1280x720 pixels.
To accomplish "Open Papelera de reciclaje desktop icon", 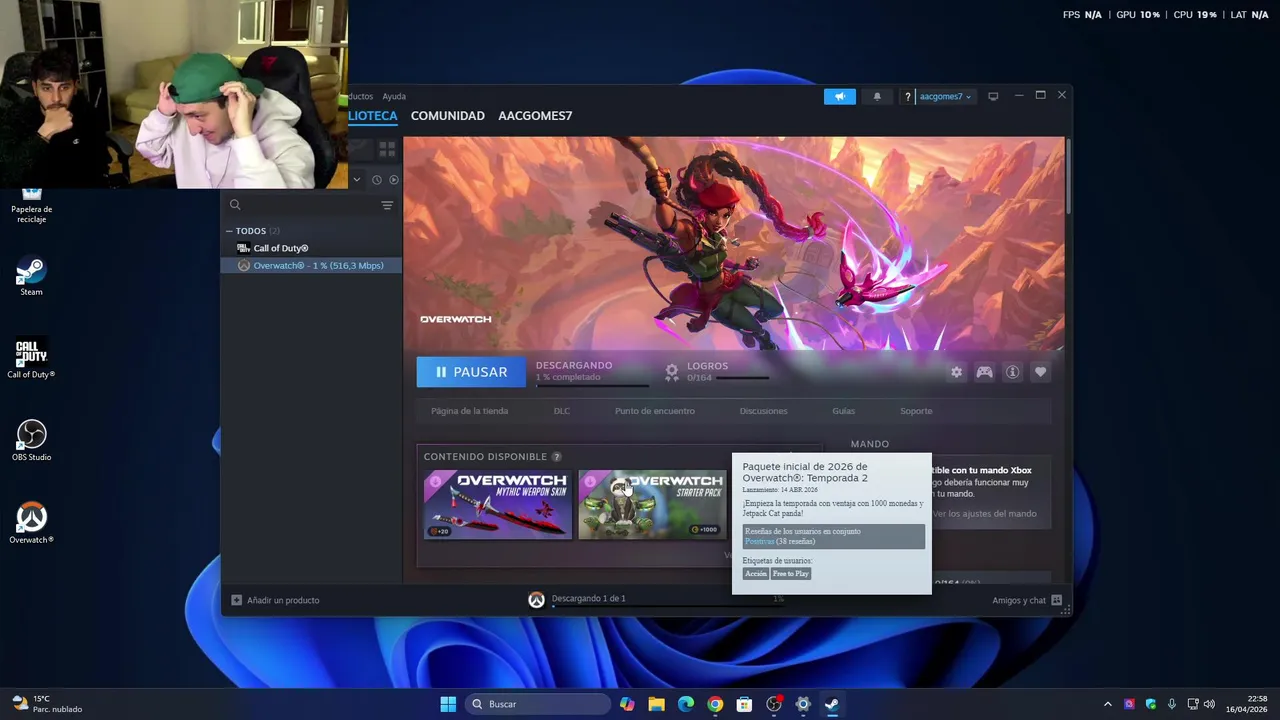I will (x=31, y=204).
